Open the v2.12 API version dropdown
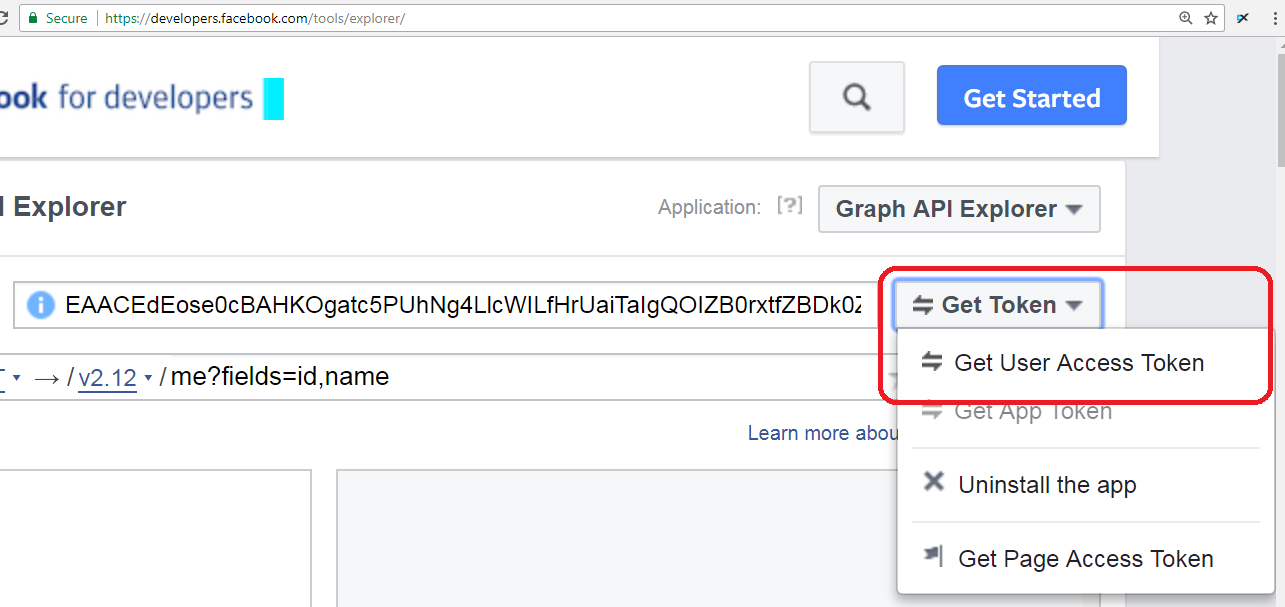This screenshot has height=607, width=1285. [x=115, y=377]
